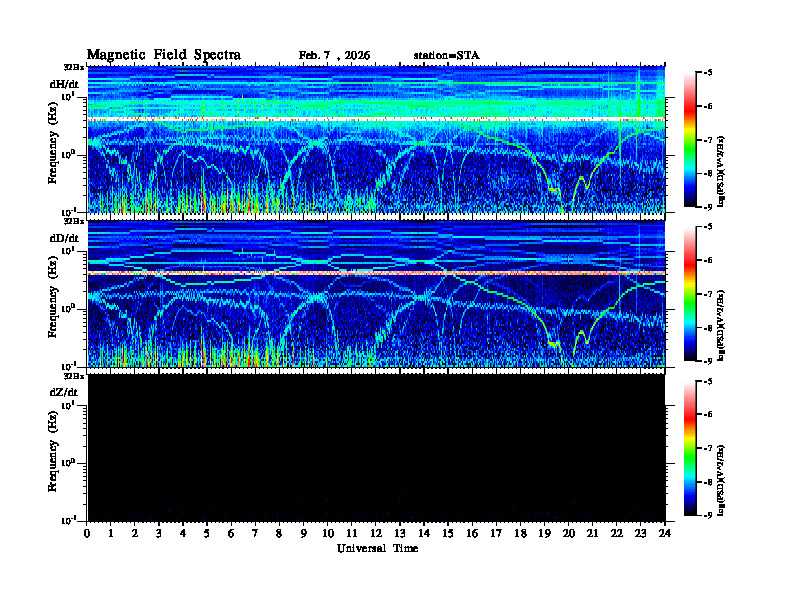792x612 pixels.
Task: Click the -7 label on dZ/dt color bar
Action: click(709, 448)
